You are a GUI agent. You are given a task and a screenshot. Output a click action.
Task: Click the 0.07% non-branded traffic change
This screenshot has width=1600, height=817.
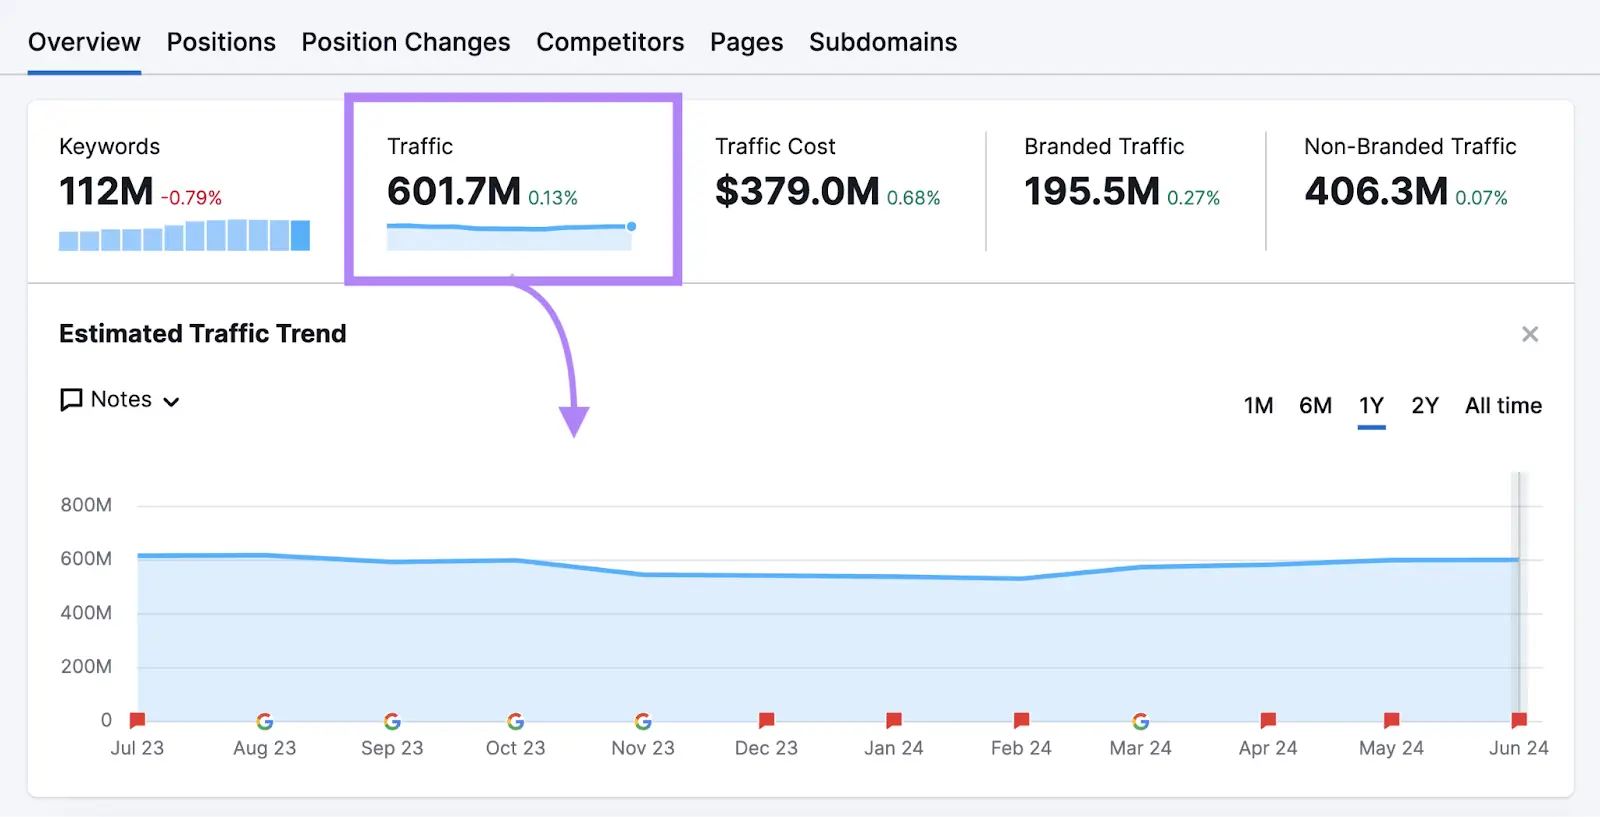coord(1481,198)
